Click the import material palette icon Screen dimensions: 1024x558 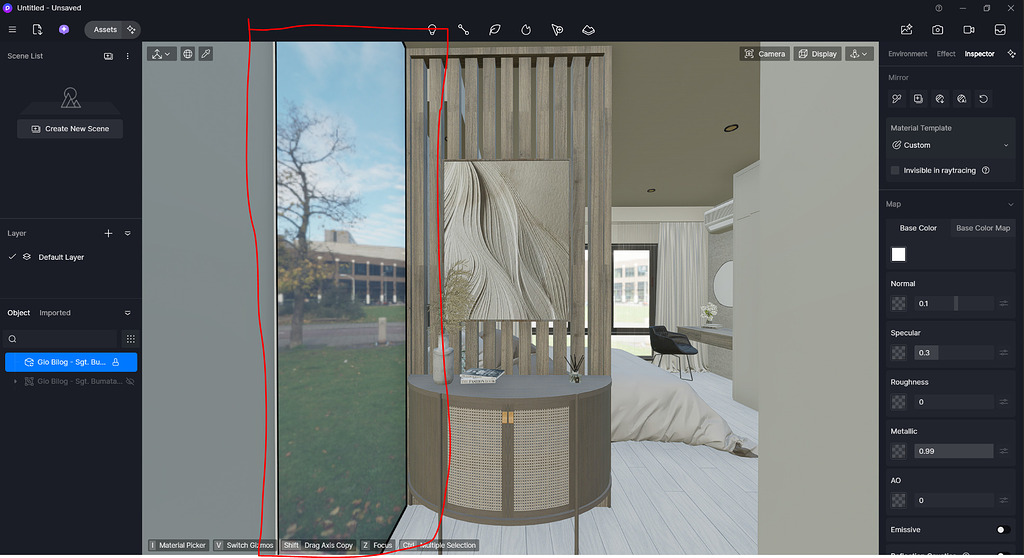[961, 99]
